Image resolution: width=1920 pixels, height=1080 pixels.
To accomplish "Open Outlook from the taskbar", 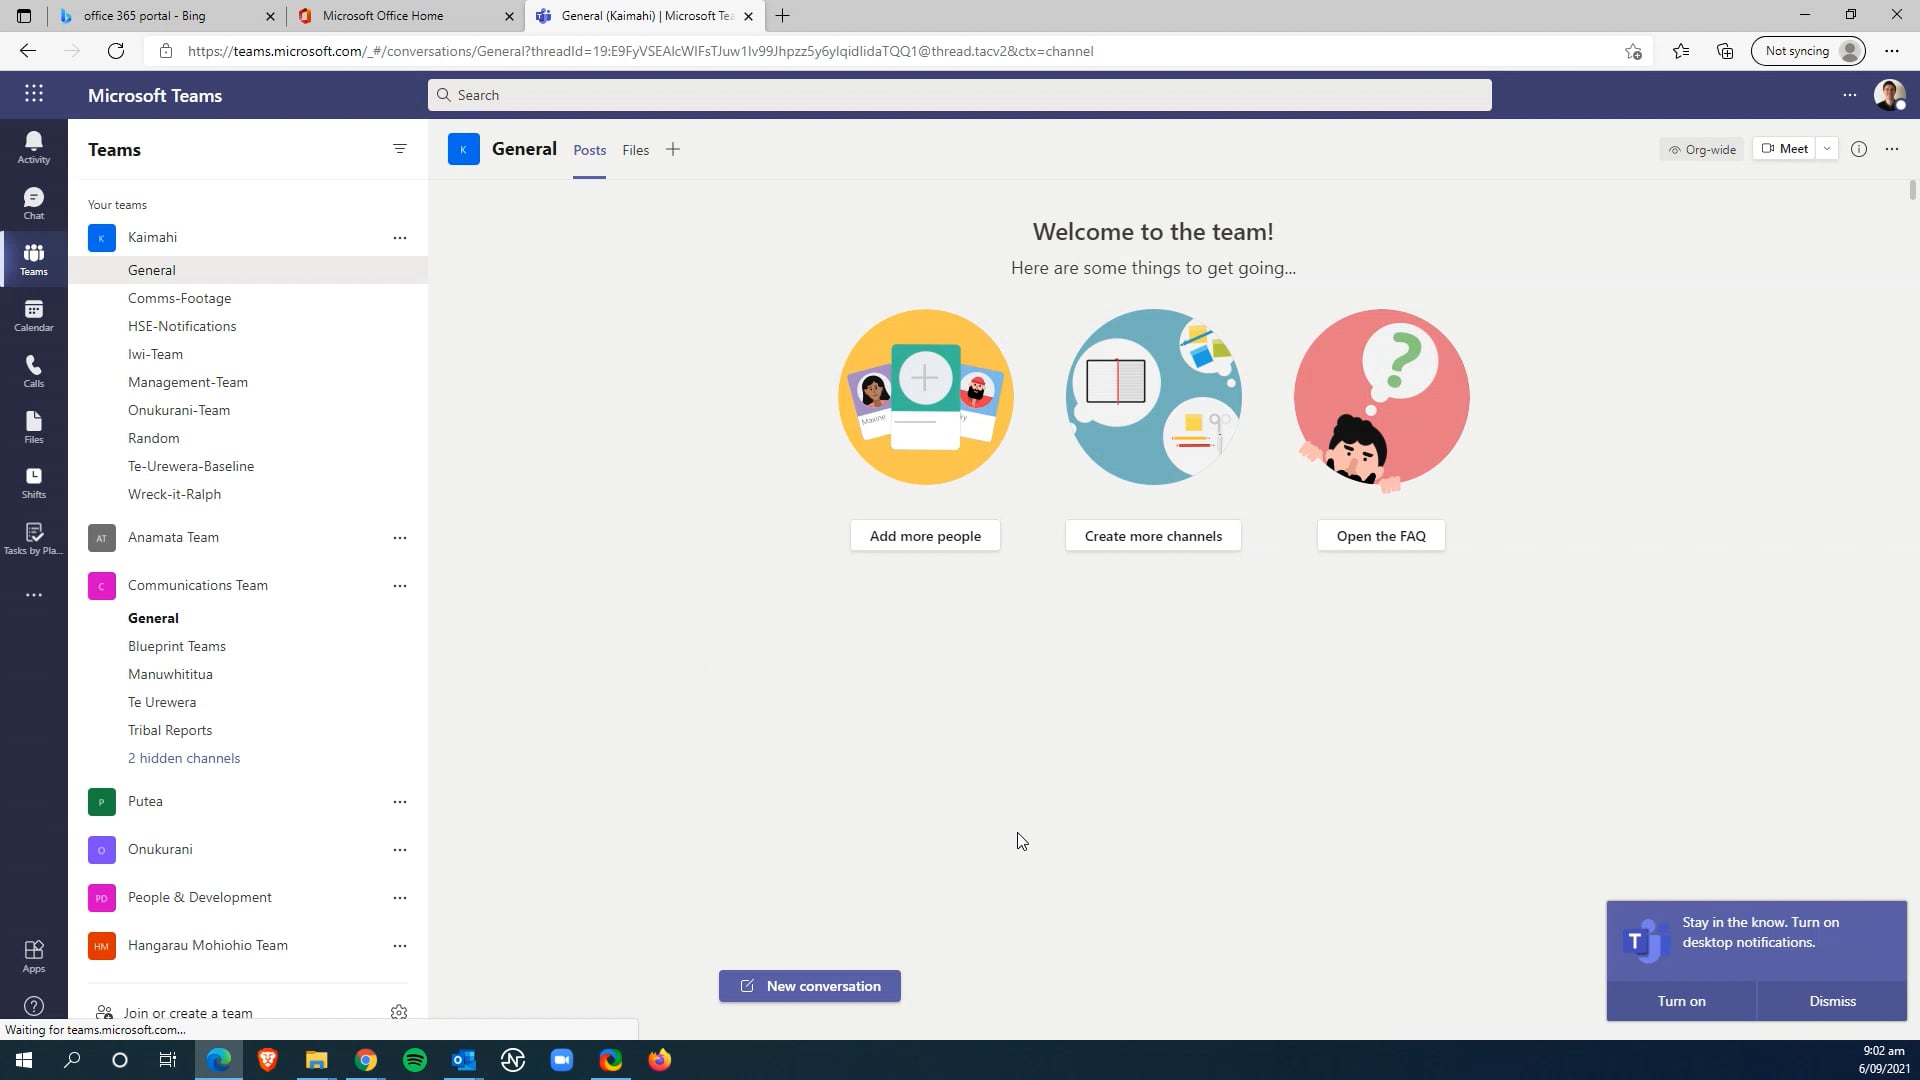I will pyautogui.click(x=463, y=1059).
